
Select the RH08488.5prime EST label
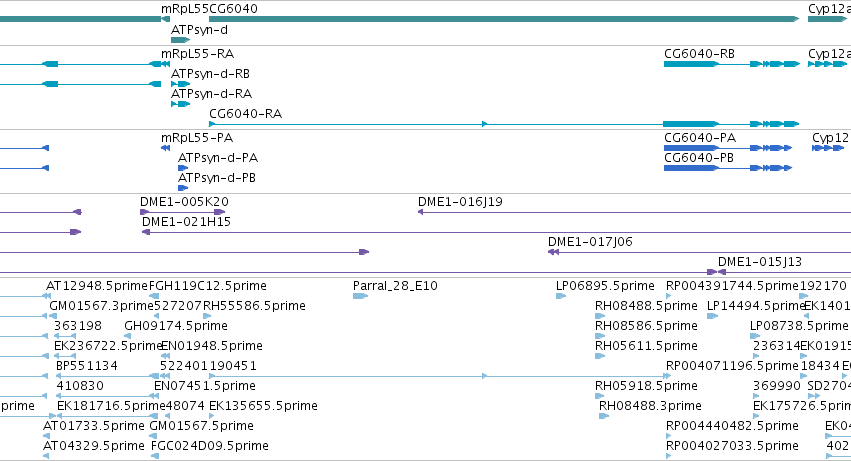click(646, 306)
